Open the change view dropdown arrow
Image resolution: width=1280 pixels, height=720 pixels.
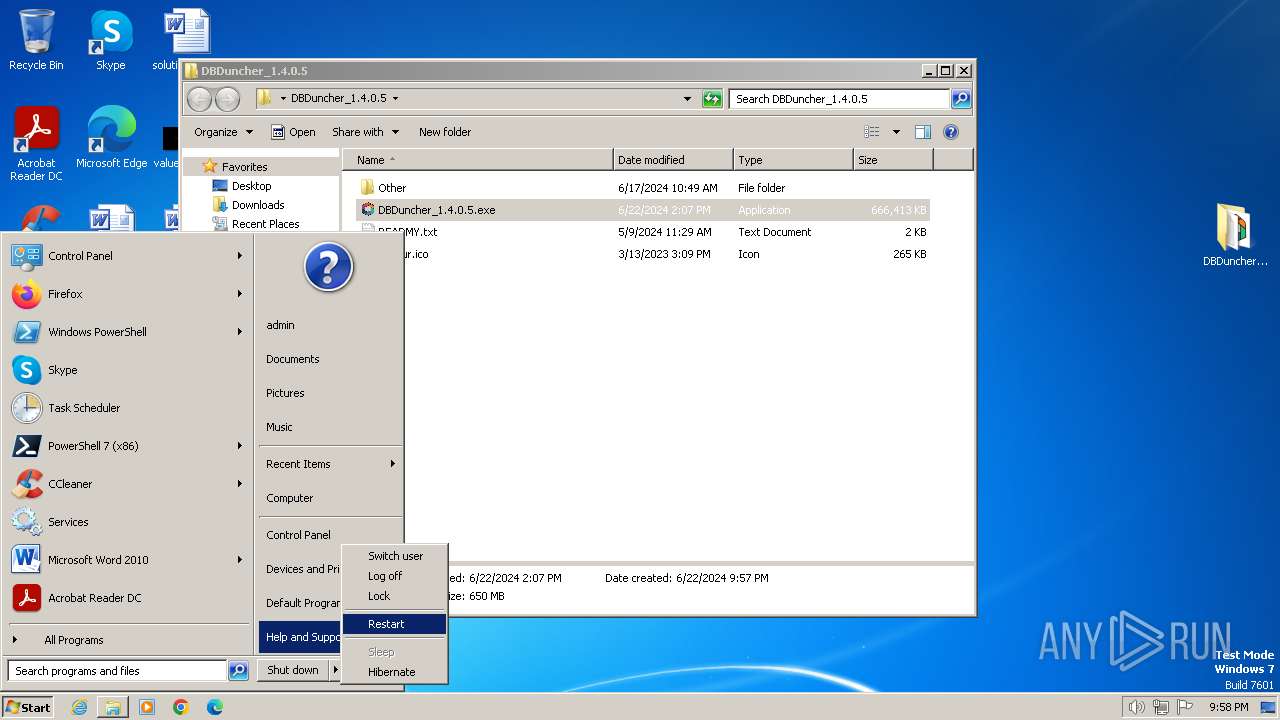coord(896,132)
